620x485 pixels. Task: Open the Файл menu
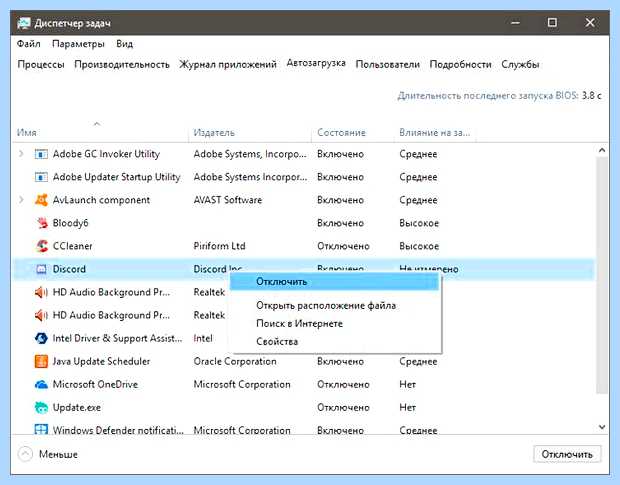(28, 43)
